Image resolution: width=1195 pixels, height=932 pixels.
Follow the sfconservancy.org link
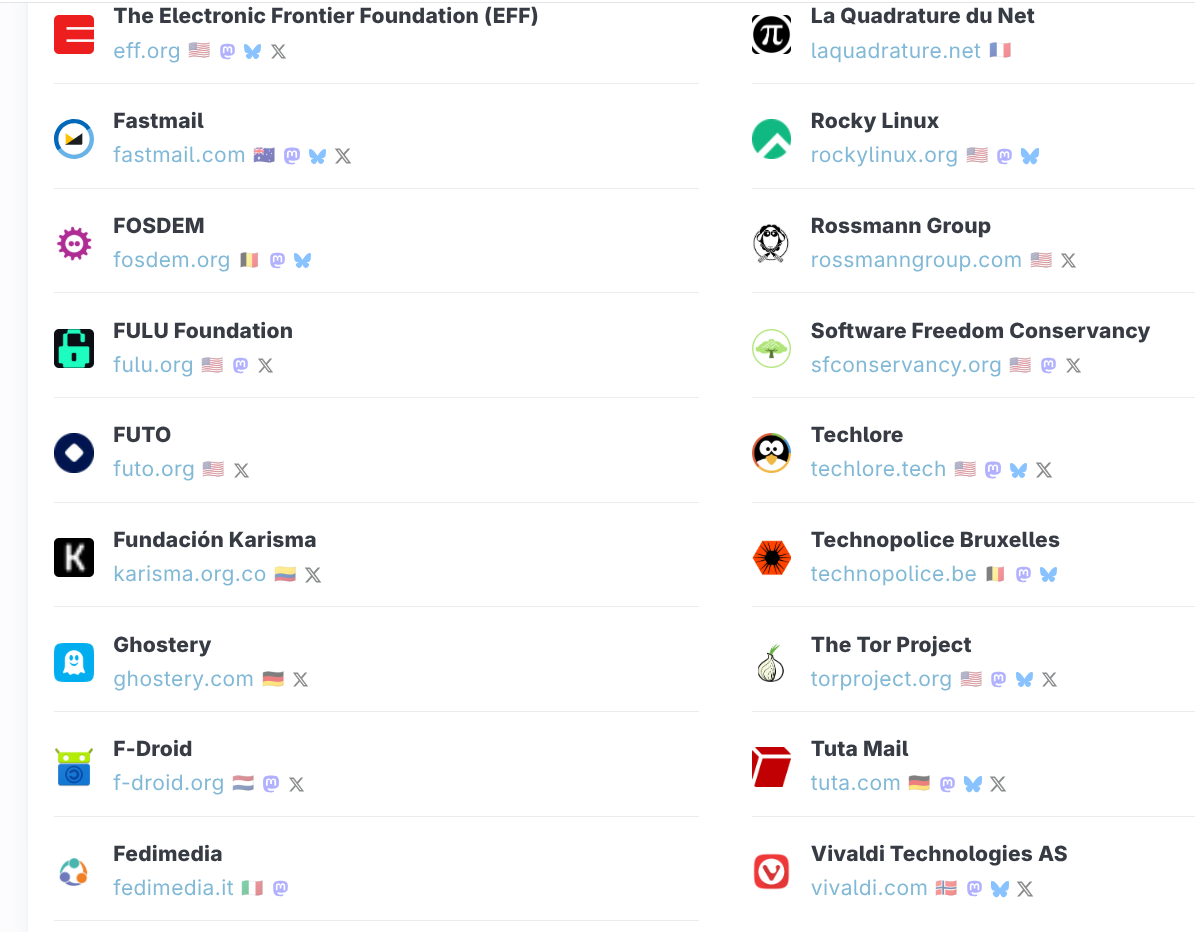coord(905,365)
